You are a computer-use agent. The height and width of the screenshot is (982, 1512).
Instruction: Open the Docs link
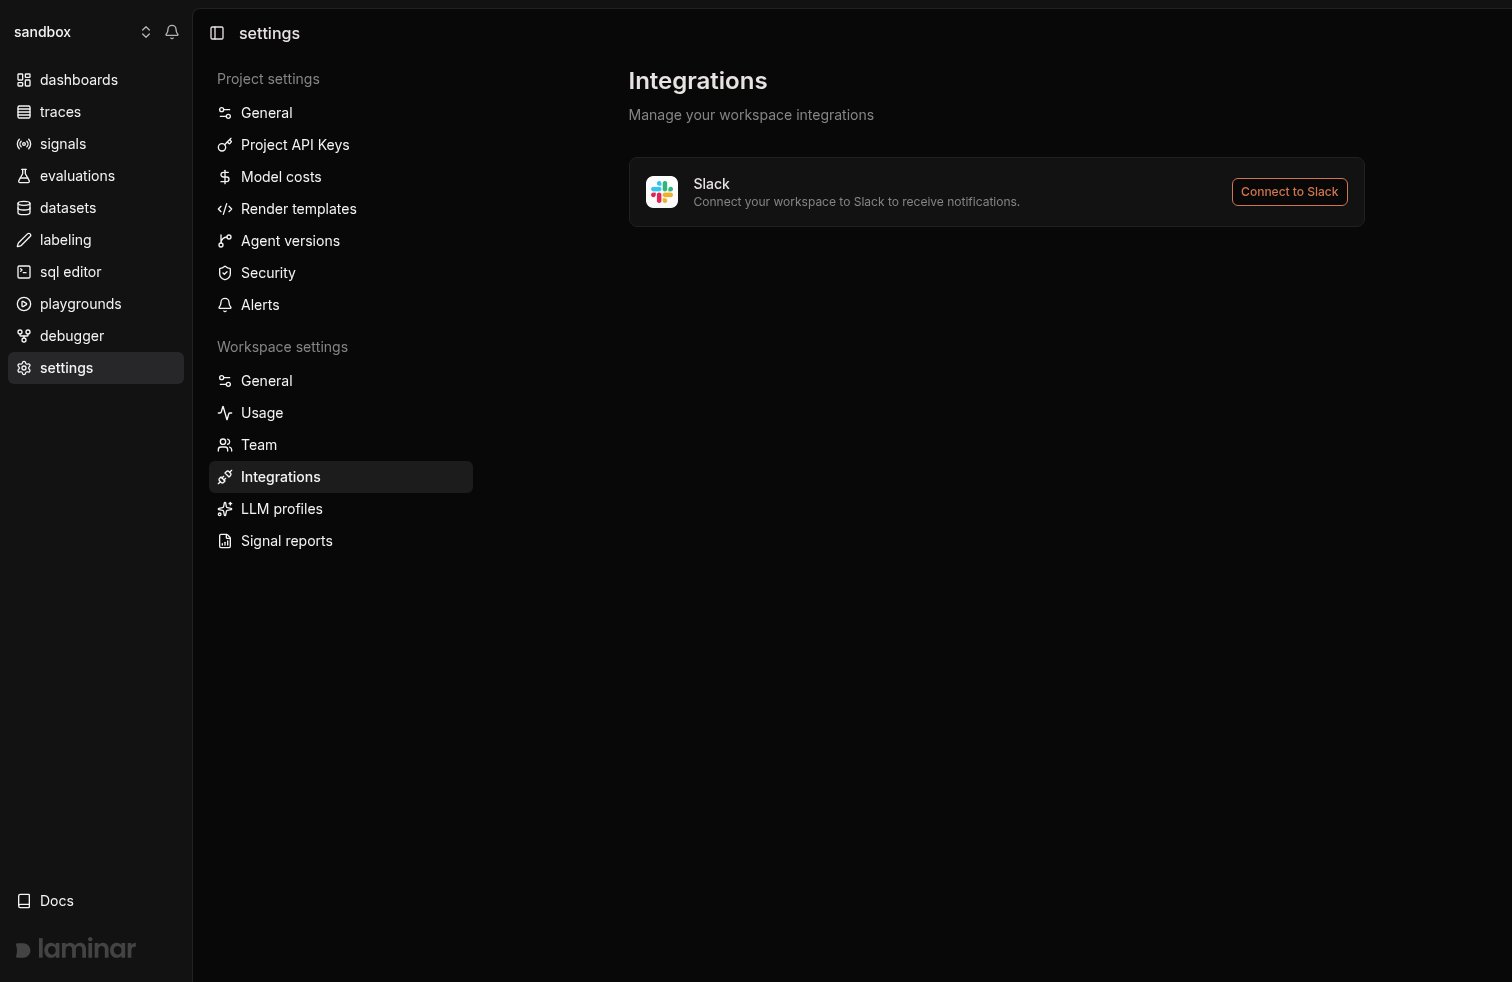click(x=96, y=901)
